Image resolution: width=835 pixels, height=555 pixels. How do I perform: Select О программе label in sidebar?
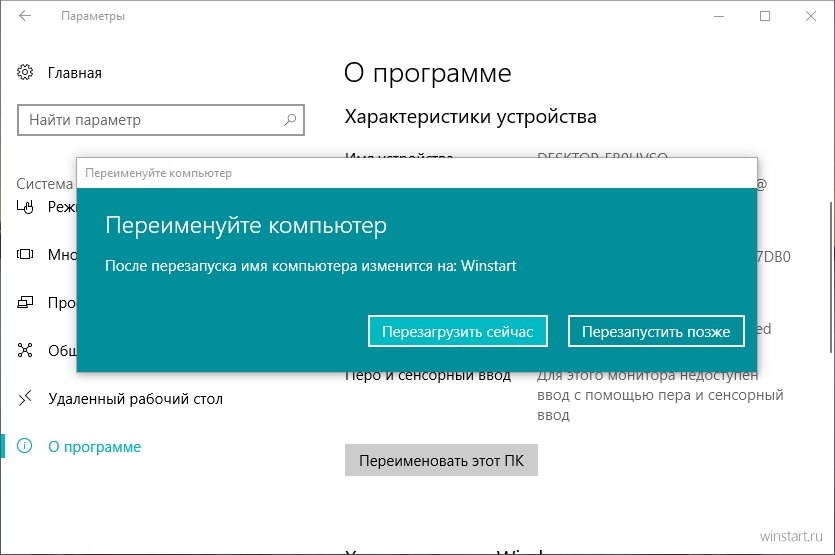click(x=95, y=447)
